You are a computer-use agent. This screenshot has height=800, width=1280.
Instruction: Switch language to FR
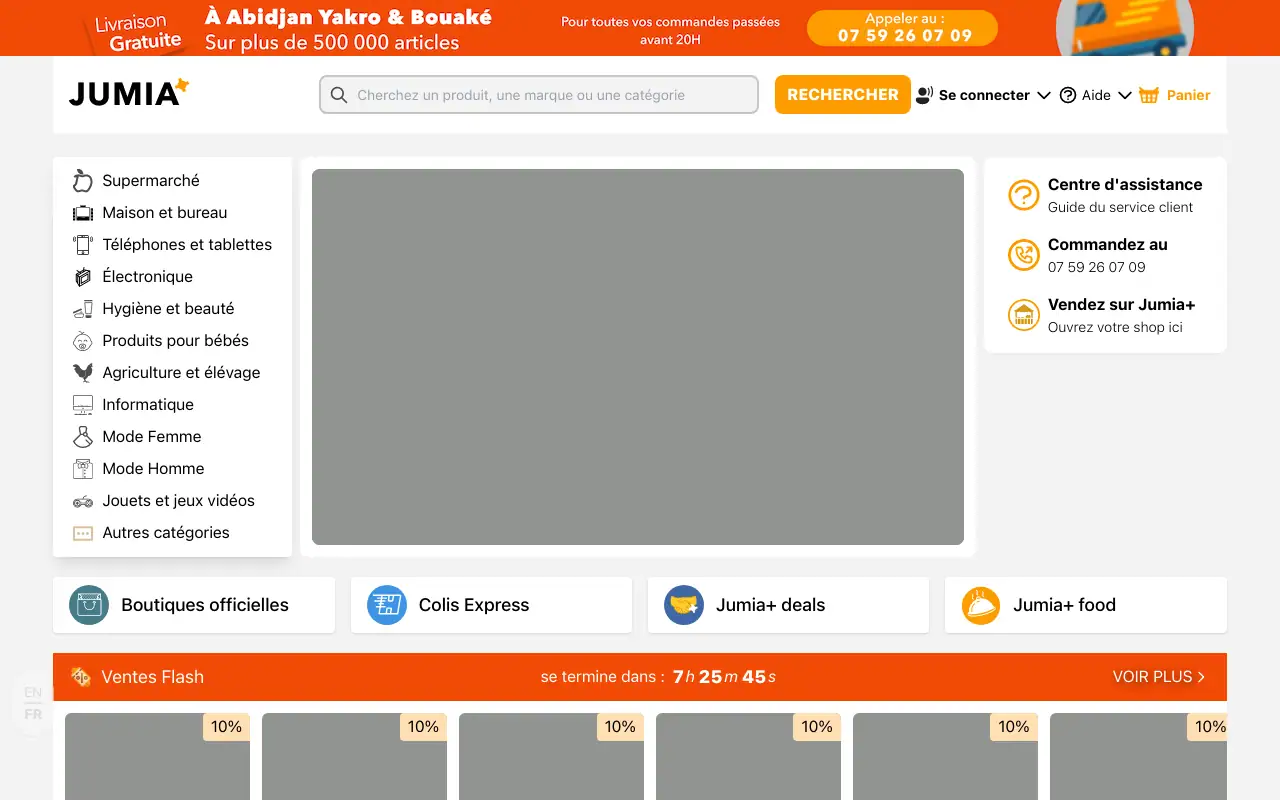pos(33,714)
